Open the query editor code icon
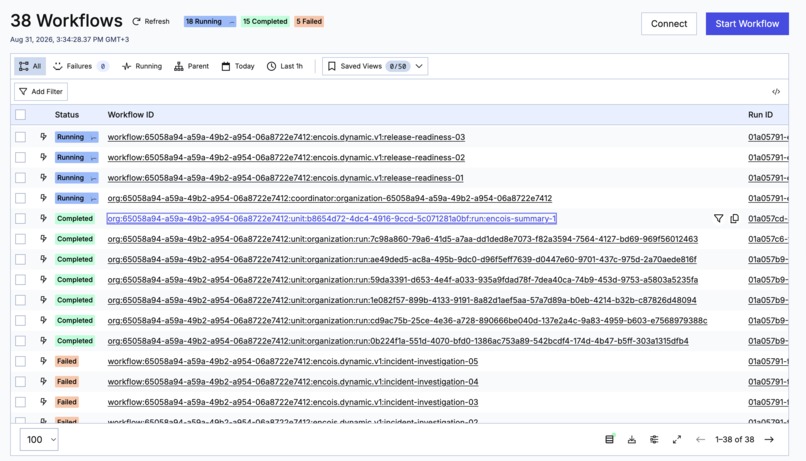The height and width of the screenshot is (461, 806). [x=776, y=91]
